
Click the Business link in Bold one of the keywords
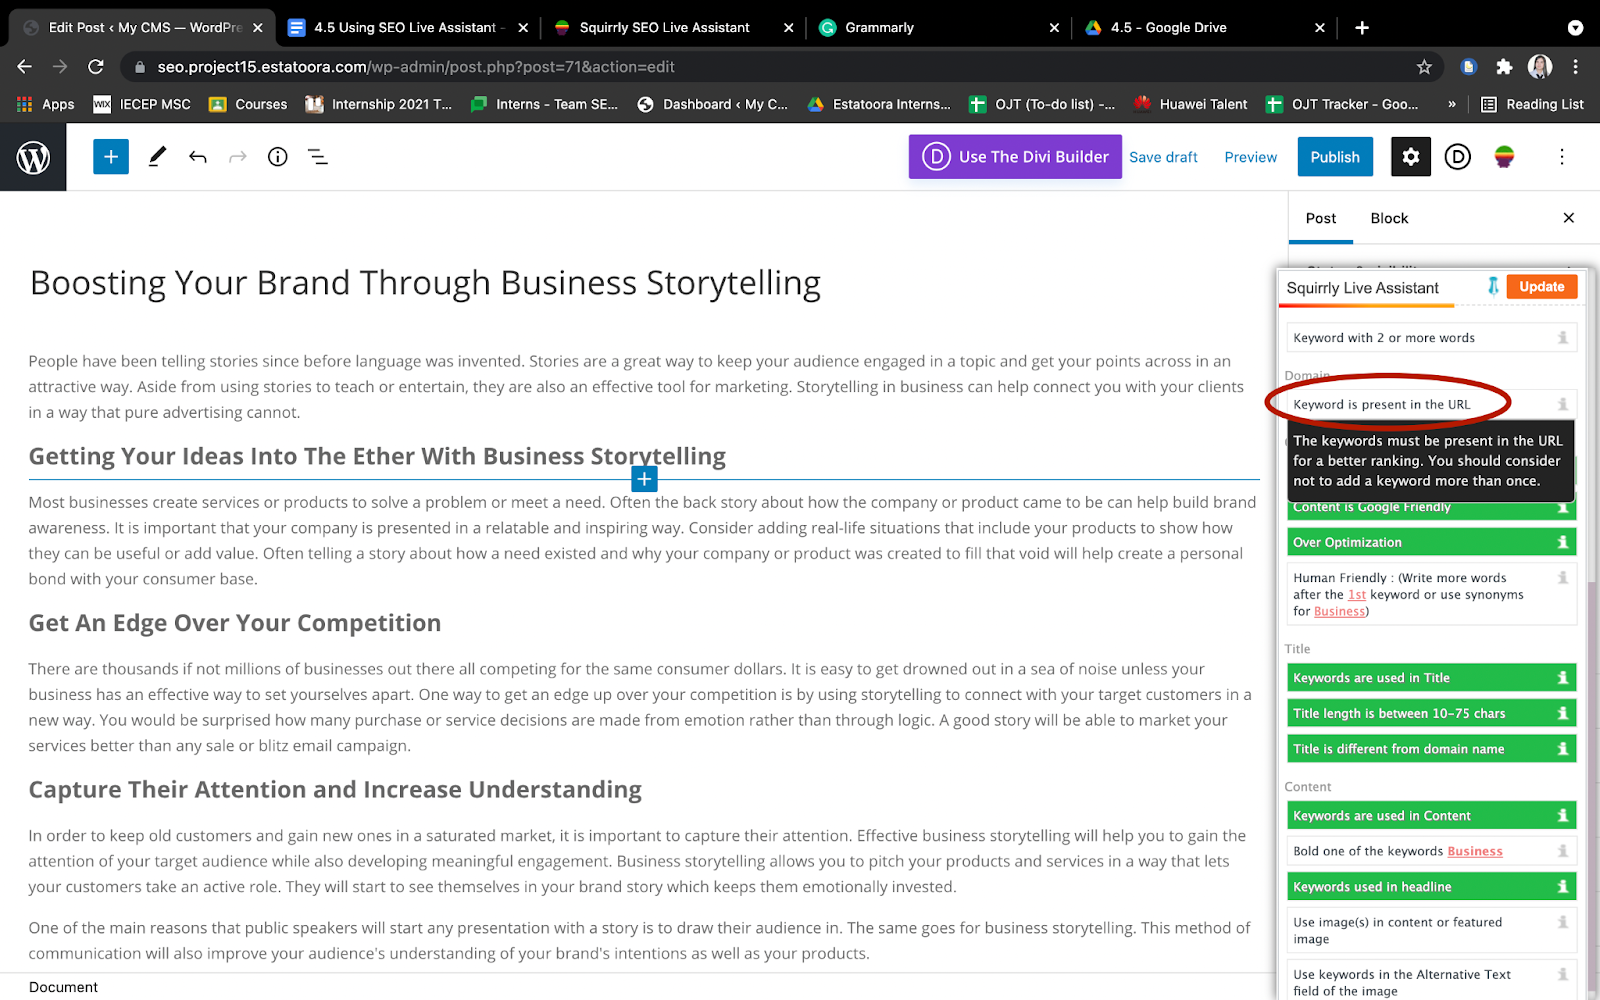click(x=1475, y=851)
